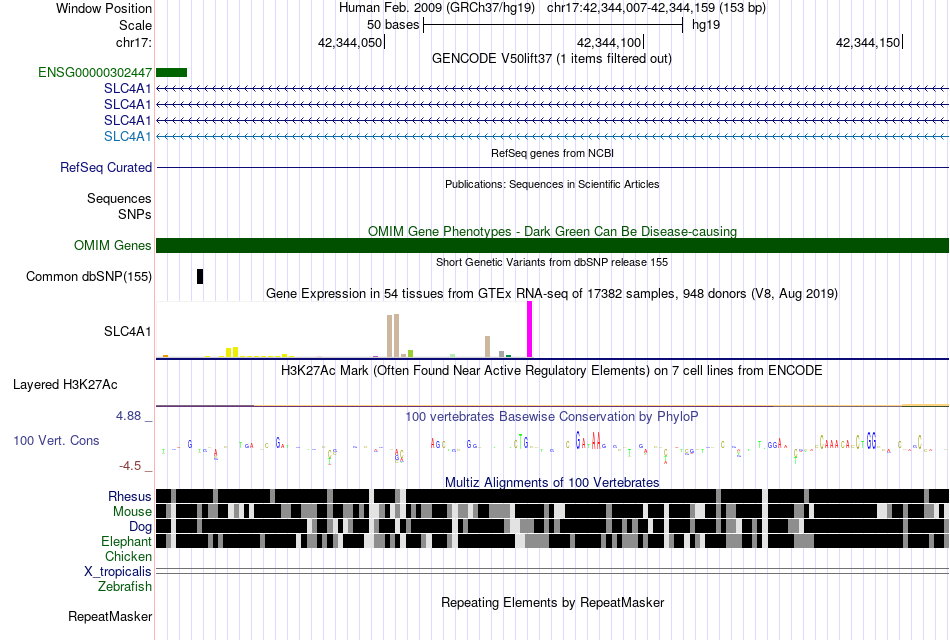Click the Mouse alignment label
The height and width of the screenshot is (640, 950).
tap(132, 512)
